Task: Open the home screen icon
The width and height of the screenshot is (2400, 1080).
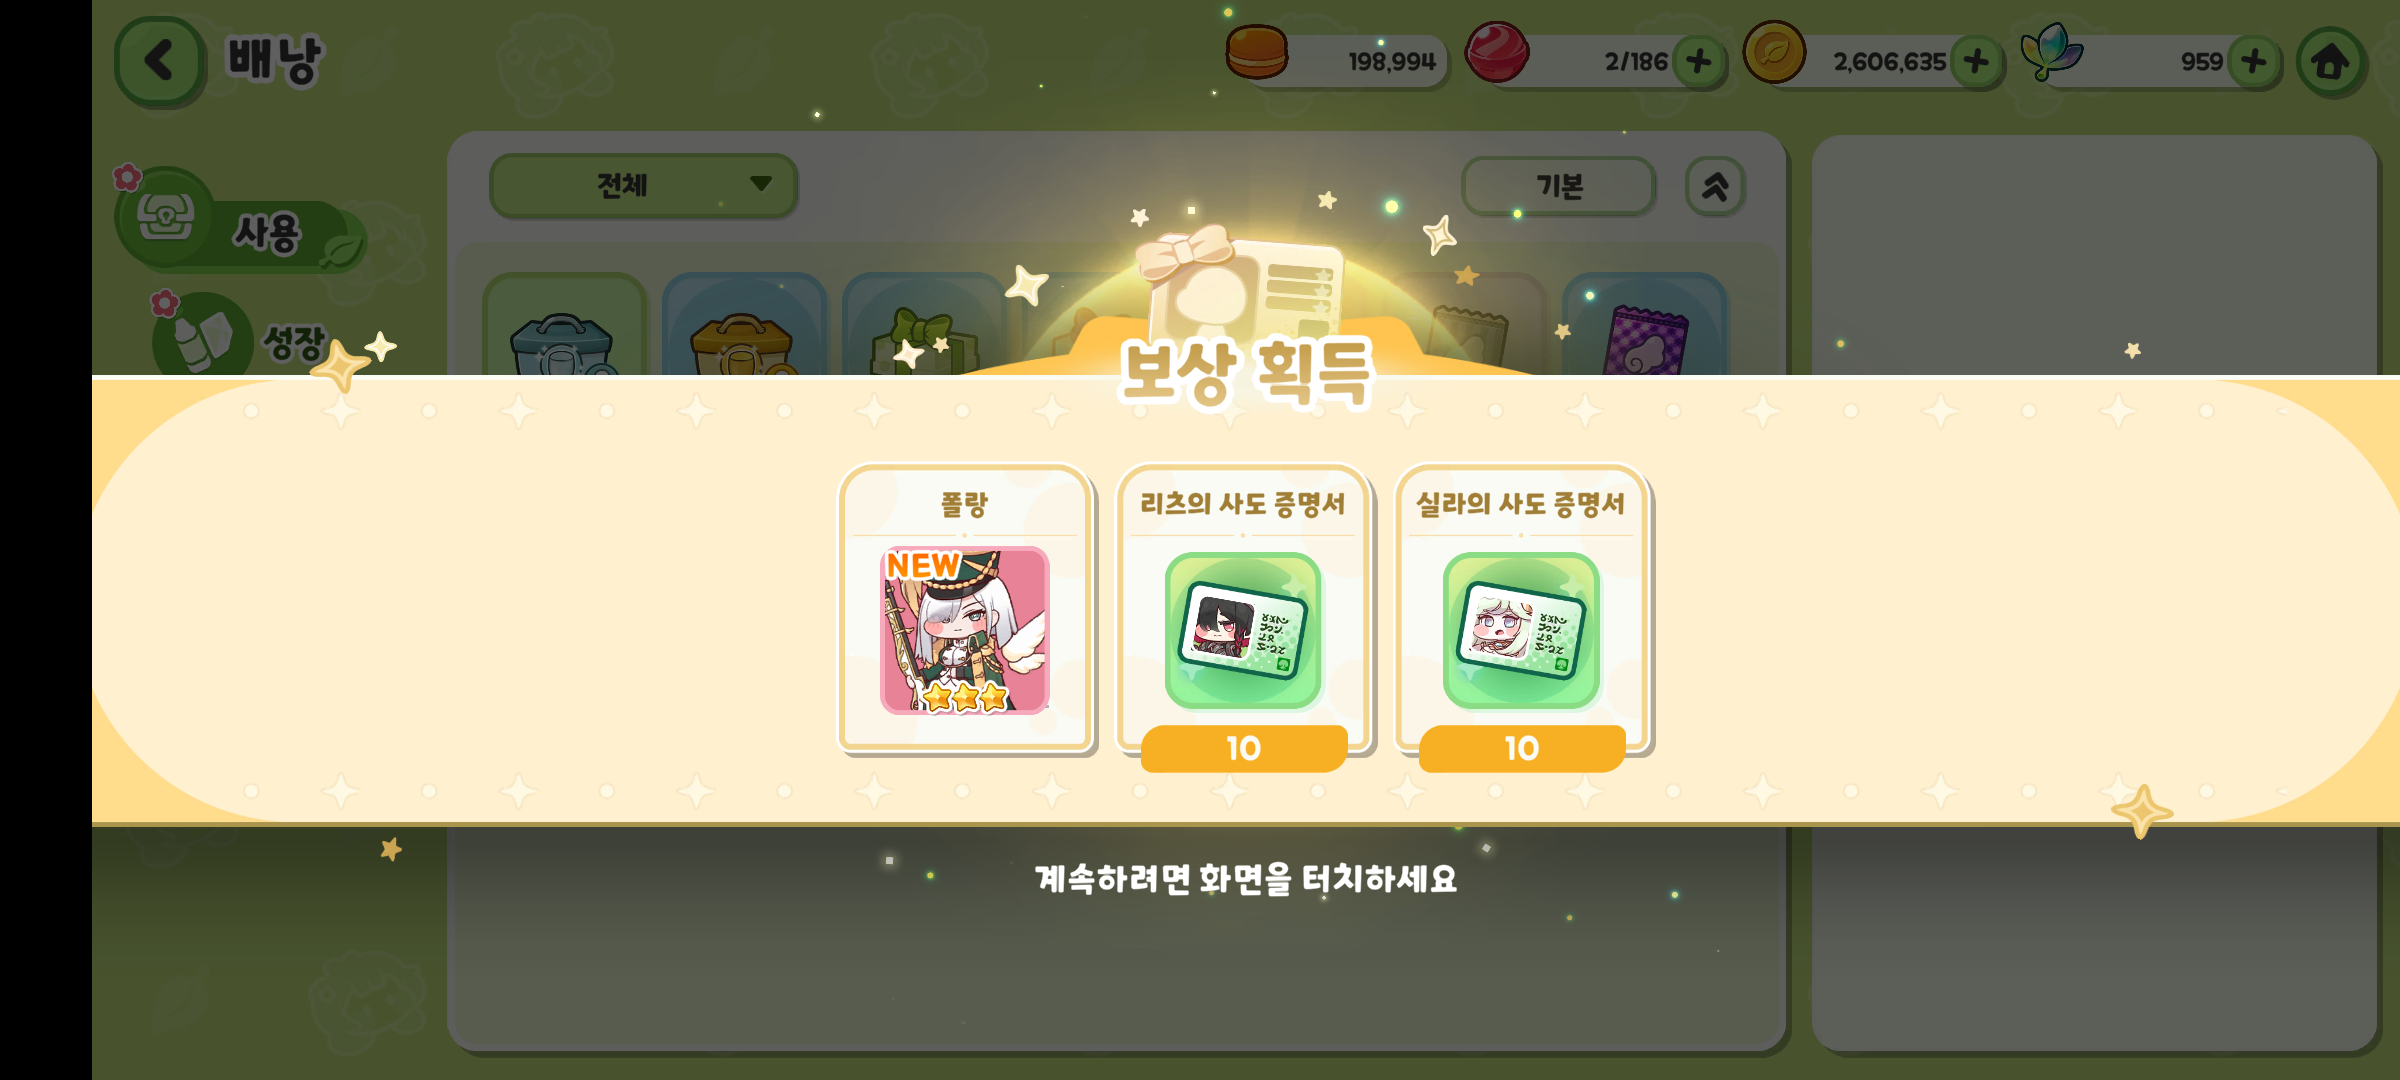Action: coord(2331,62)
